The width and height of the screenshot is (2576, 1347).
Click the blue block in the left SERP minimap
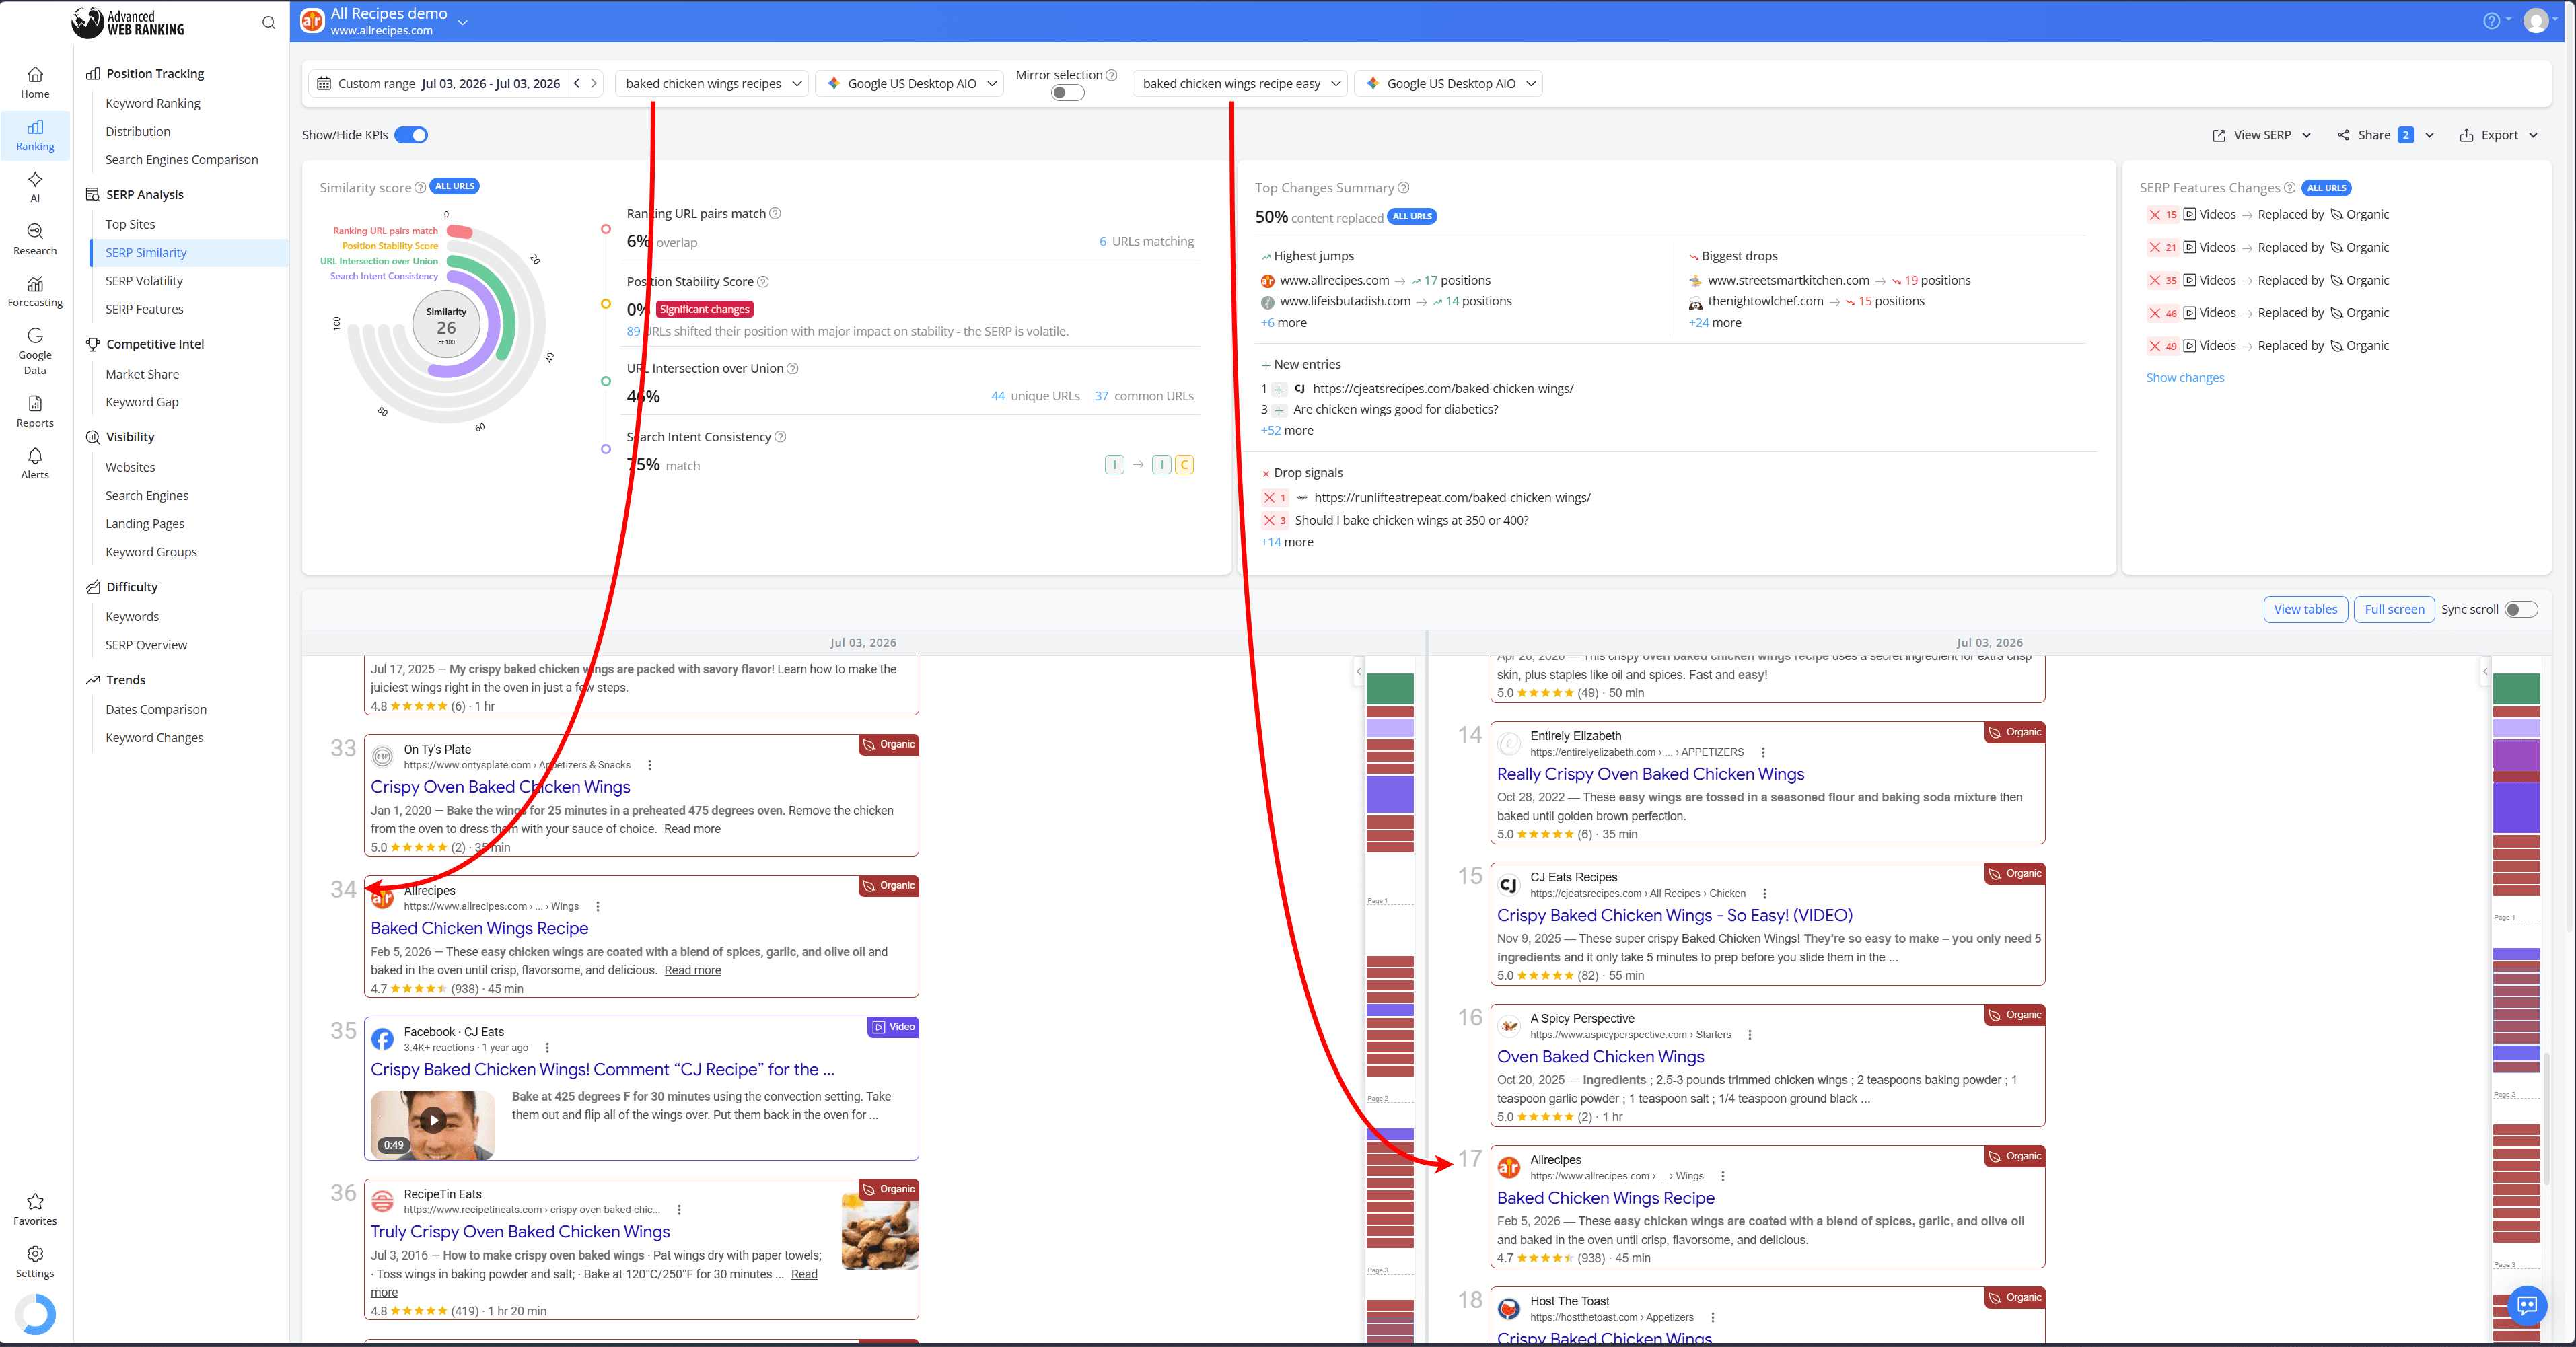[x=1390, y=794]
